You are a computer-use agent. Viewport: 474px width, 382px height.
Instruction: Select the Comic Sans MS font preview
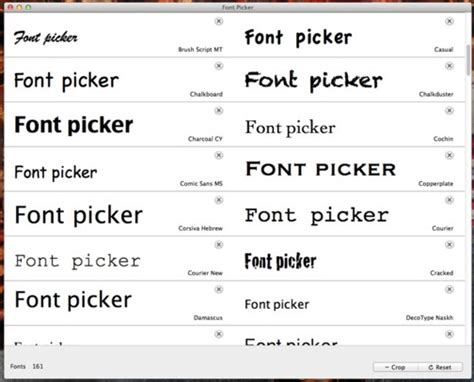point(56,173)
